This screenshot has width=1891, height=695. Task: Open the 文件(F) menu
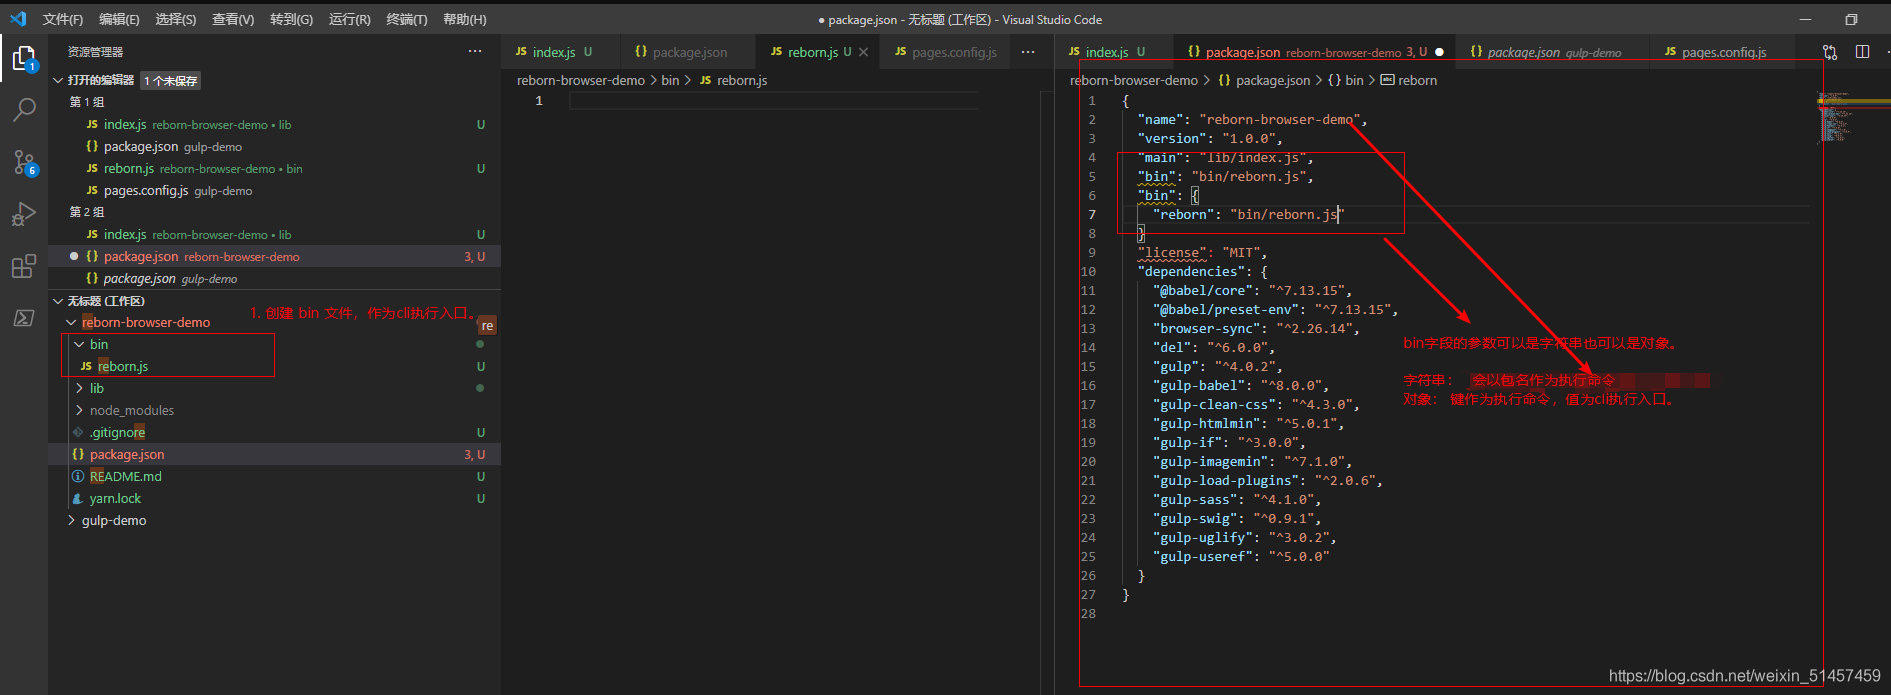click(63, 19)
